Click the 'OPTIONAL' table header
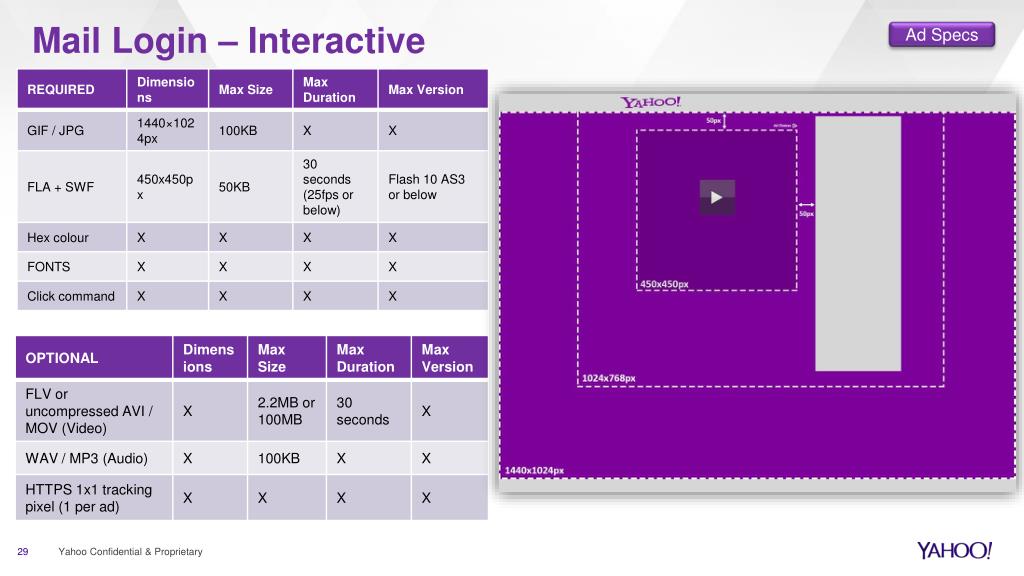Image resolution: width=1024 pixels, height=576 pixels. point(94,357)
